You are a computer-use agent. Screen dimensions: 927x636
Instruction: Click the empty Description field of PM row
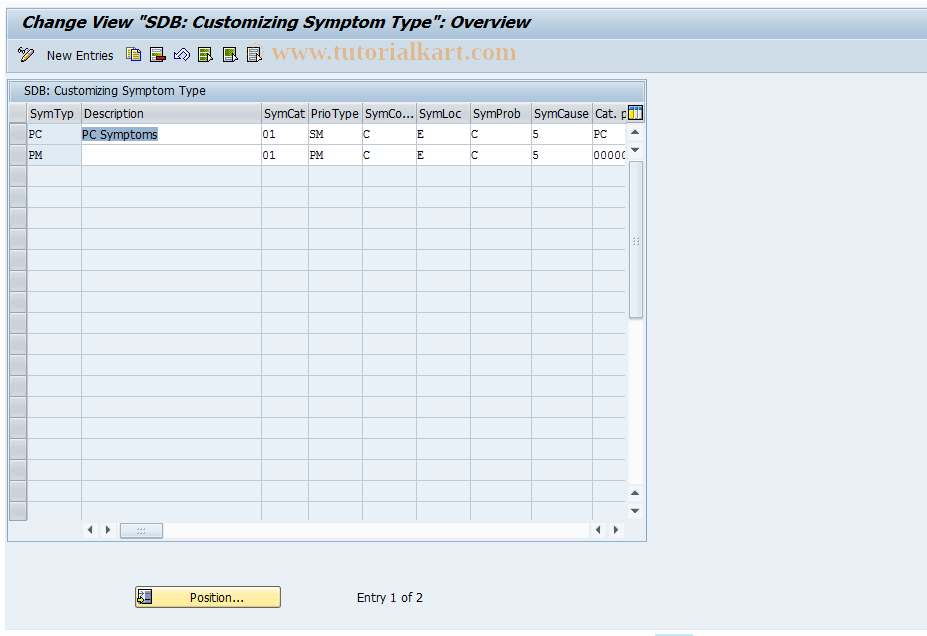point(171,155)
